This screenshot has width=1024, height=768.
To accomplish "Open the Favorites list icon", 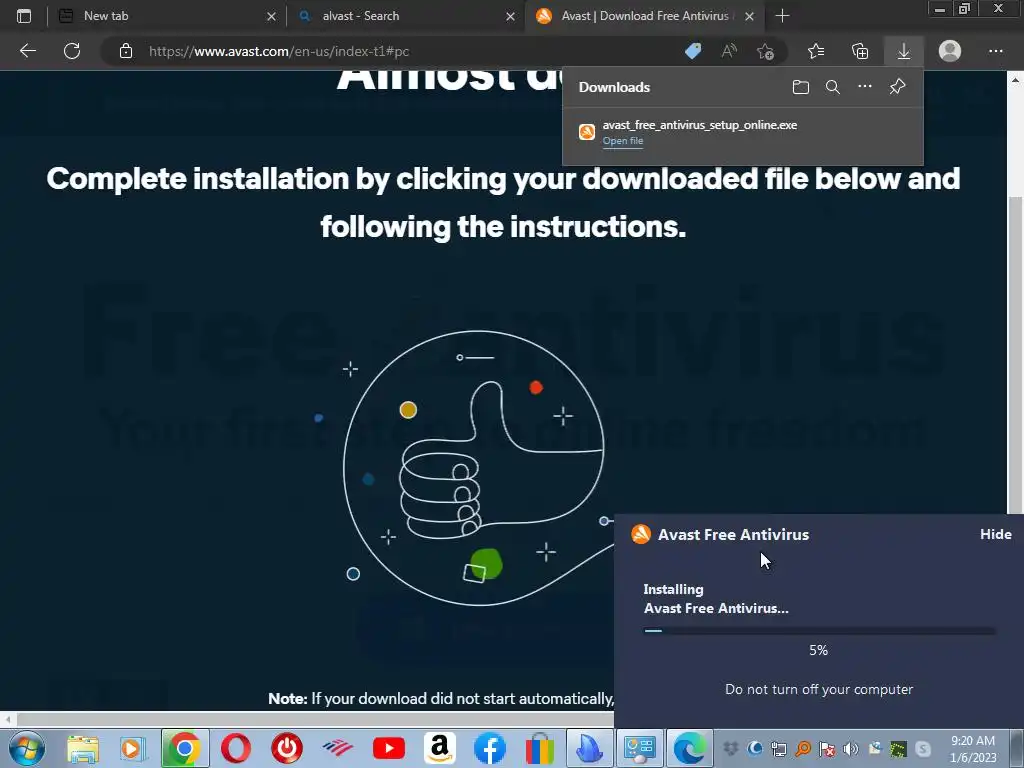I will click(816, 51).
